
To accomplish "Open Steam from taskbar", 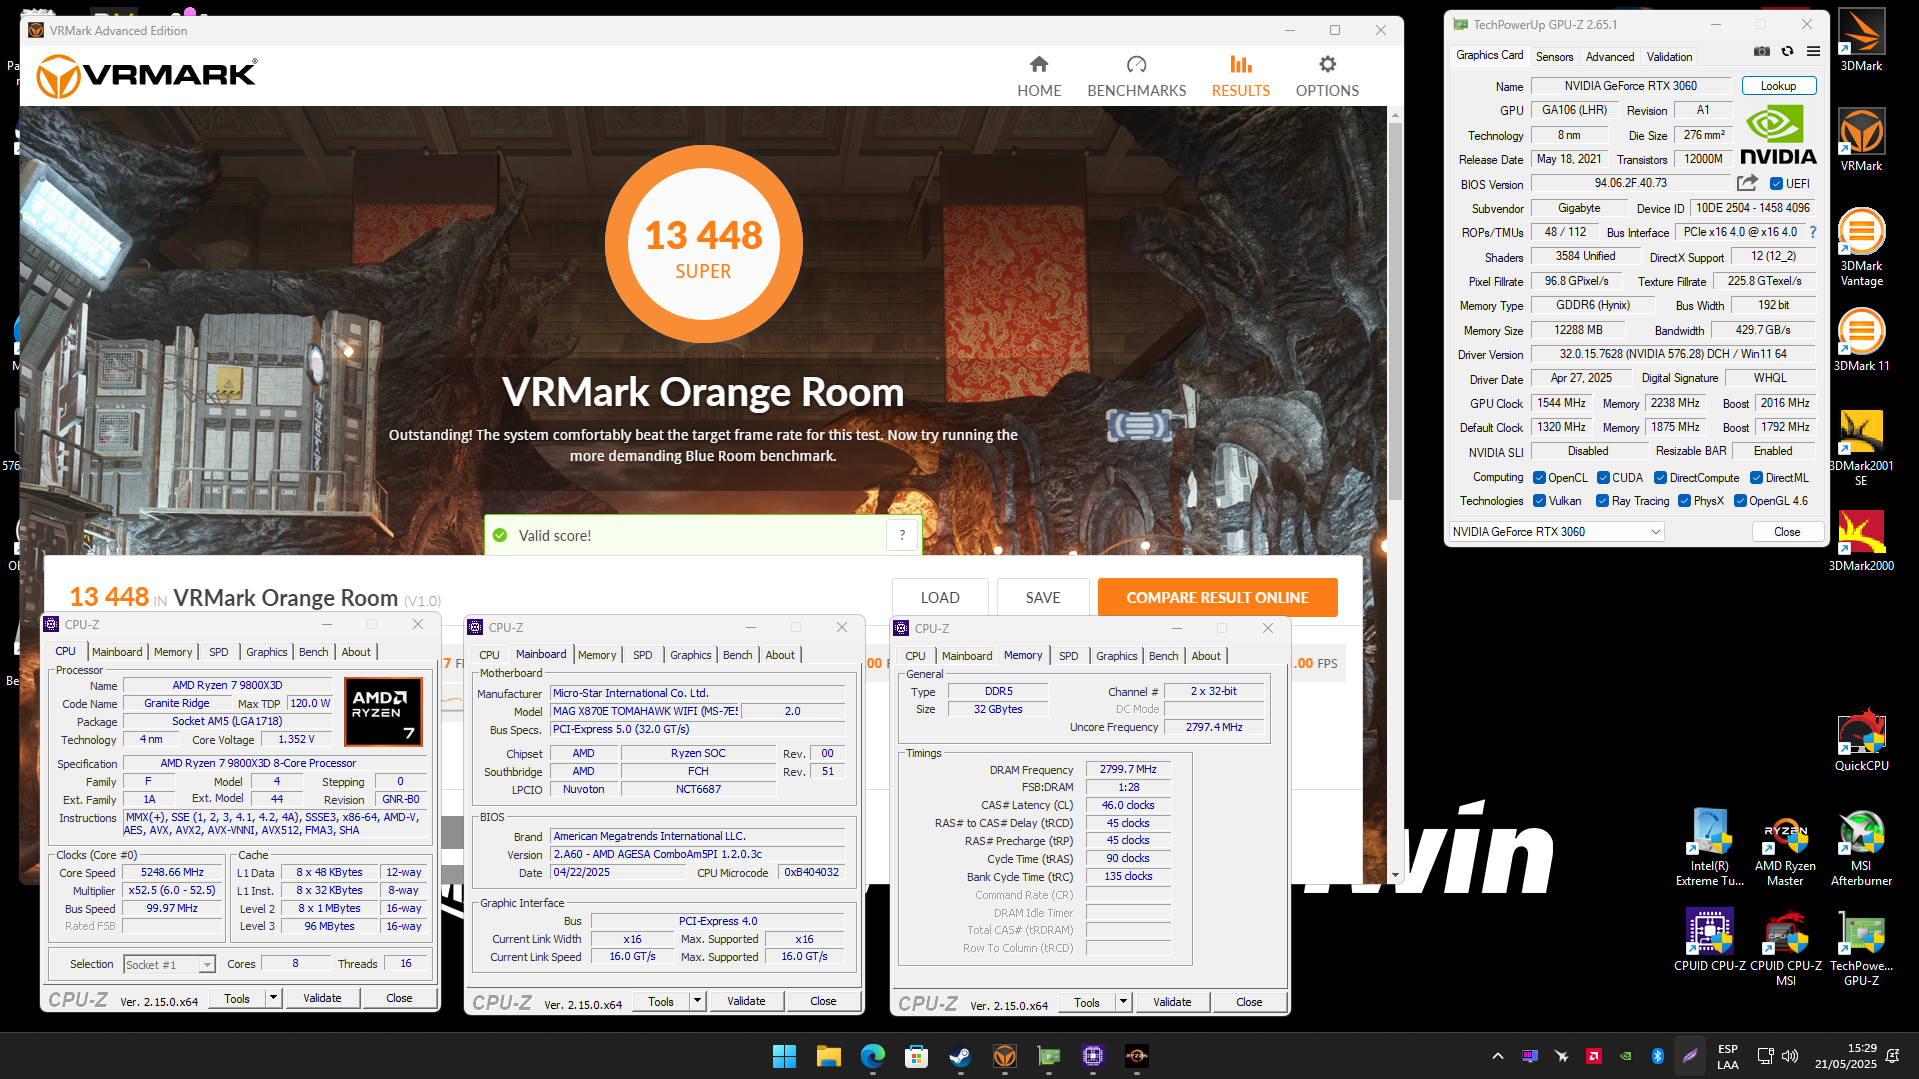I will 960,1056.
